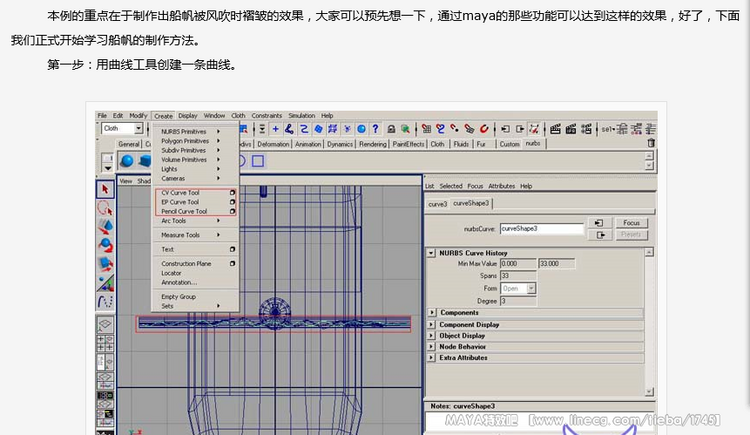Pick the Lasso select tool
The width and height of the screenshot is (750, 435).
(x=105, y=208)
